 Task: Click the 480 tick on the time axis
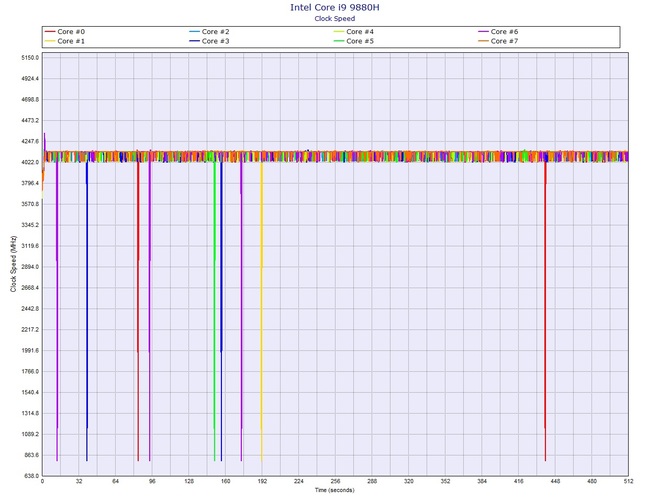[592, 481]
